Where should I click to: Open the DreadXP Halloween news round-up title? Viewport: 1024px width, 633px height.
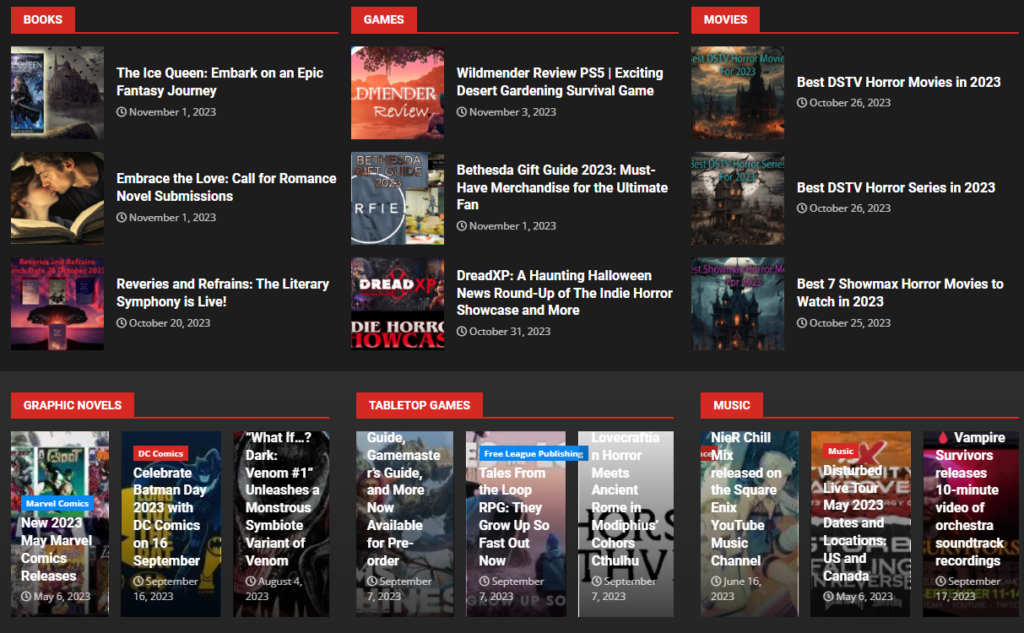tap(564, 293)
